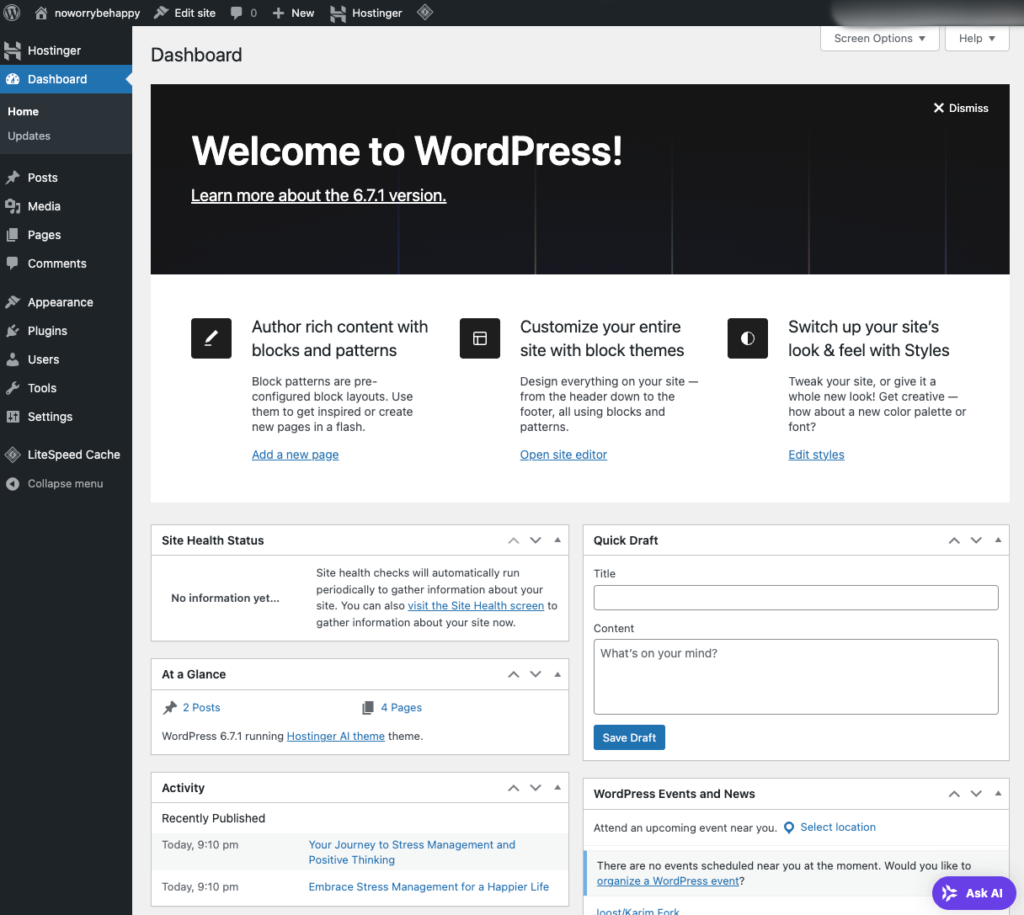Open the Ask AI assistant button
The width and height of the screenshot is (1024, 915).
974,893
